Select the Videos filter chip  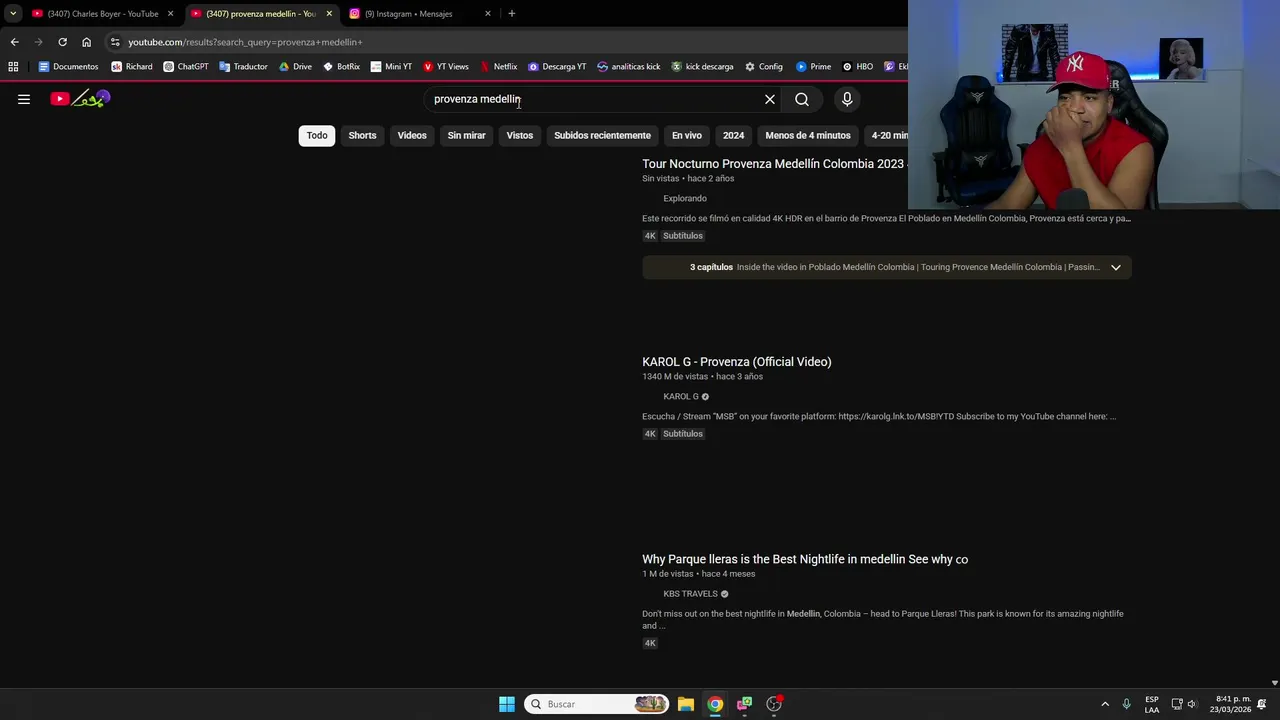[x=412, y=135]
